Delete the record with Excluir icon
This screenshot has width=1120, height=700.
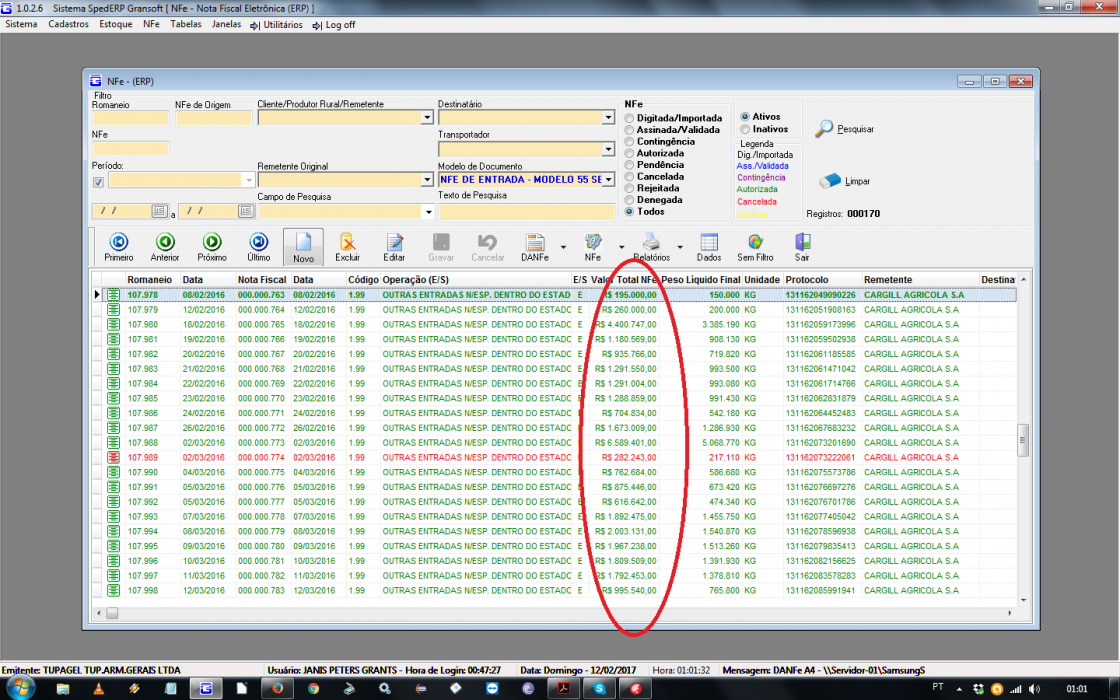click(x=348, y=241)
